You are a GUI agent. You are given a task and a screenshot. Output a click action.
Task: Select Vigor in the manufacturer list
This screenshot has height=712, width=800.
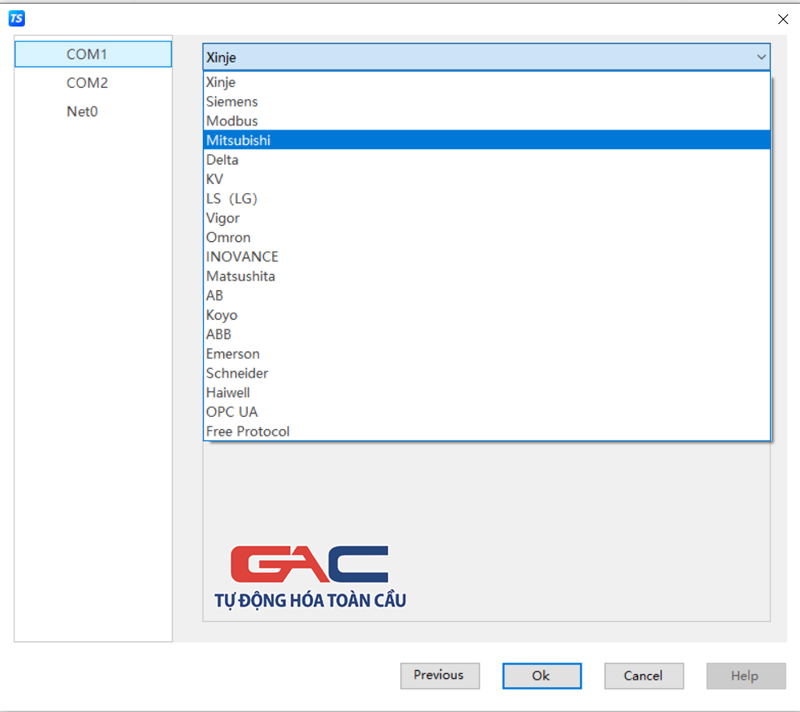click(486, 218)
